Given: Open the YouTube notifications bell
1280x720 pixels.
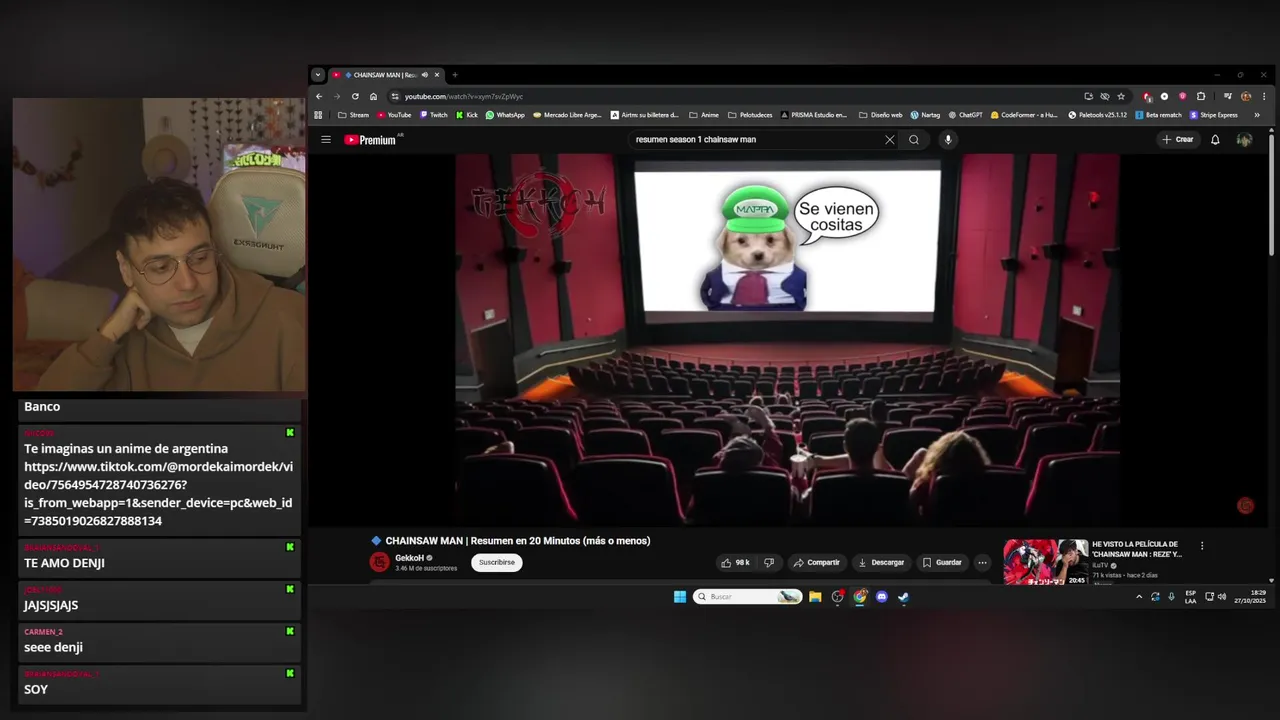Looking at the screenshot, I should (1215, 140).
